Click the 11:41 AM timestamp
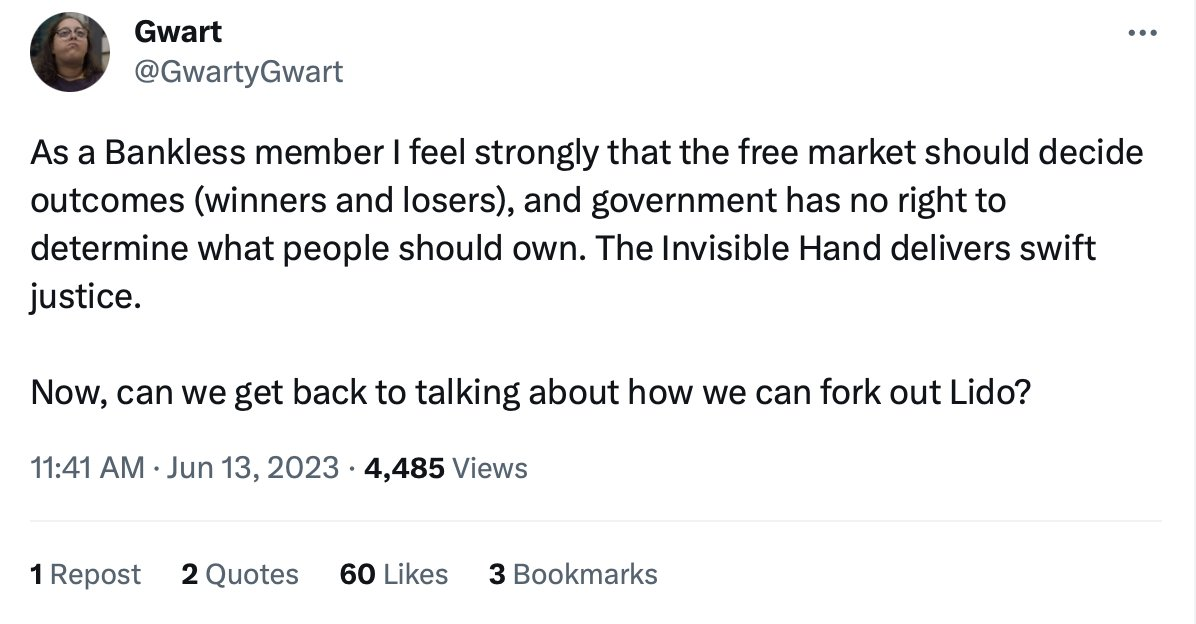Viewport: 1196px width, 624px height. tap(87, 467)
